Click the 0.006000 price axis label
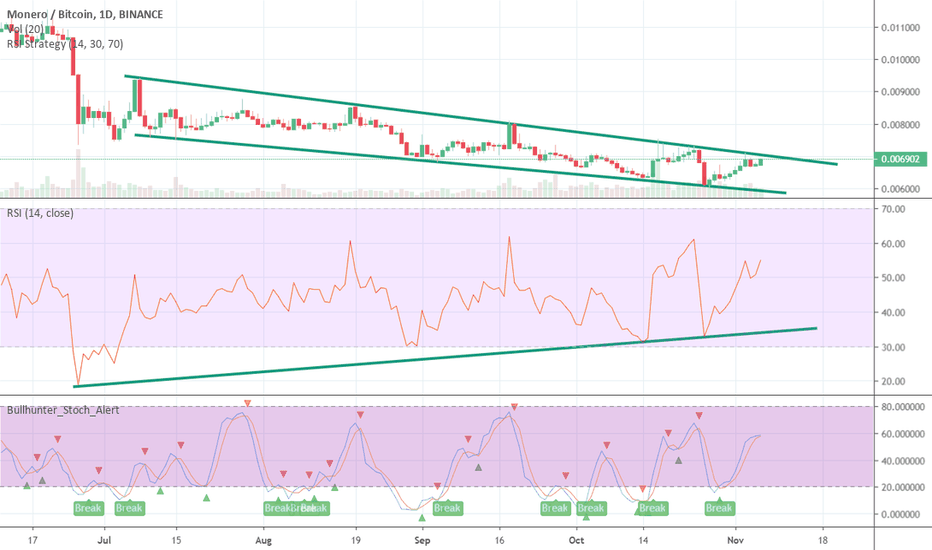The image size is (932, 550). [x=900, y=189]
